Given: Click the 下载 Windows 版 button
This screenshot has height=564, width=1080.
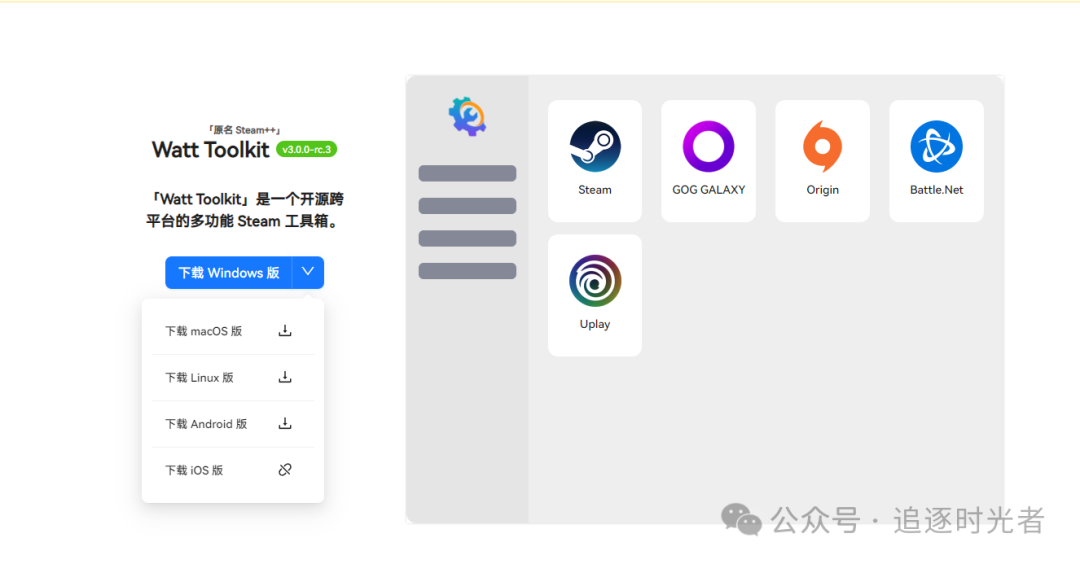Looking at the screenshot, I should [229, 273].
